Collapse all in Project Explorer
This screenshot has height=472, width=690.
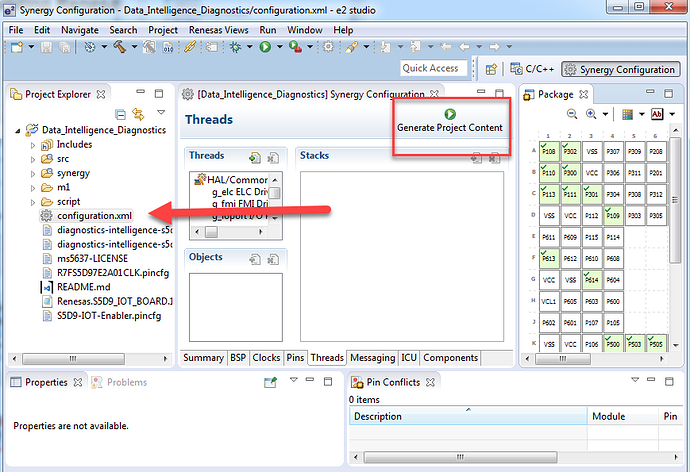click(x=120, y=115)
